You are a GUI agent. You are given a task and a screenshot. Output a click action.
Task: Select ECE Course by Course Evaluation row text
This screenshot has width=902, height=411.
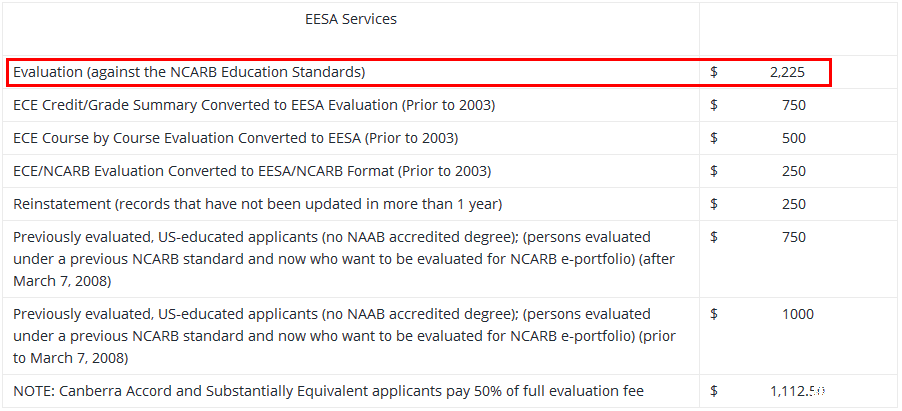tap(235, 138)
